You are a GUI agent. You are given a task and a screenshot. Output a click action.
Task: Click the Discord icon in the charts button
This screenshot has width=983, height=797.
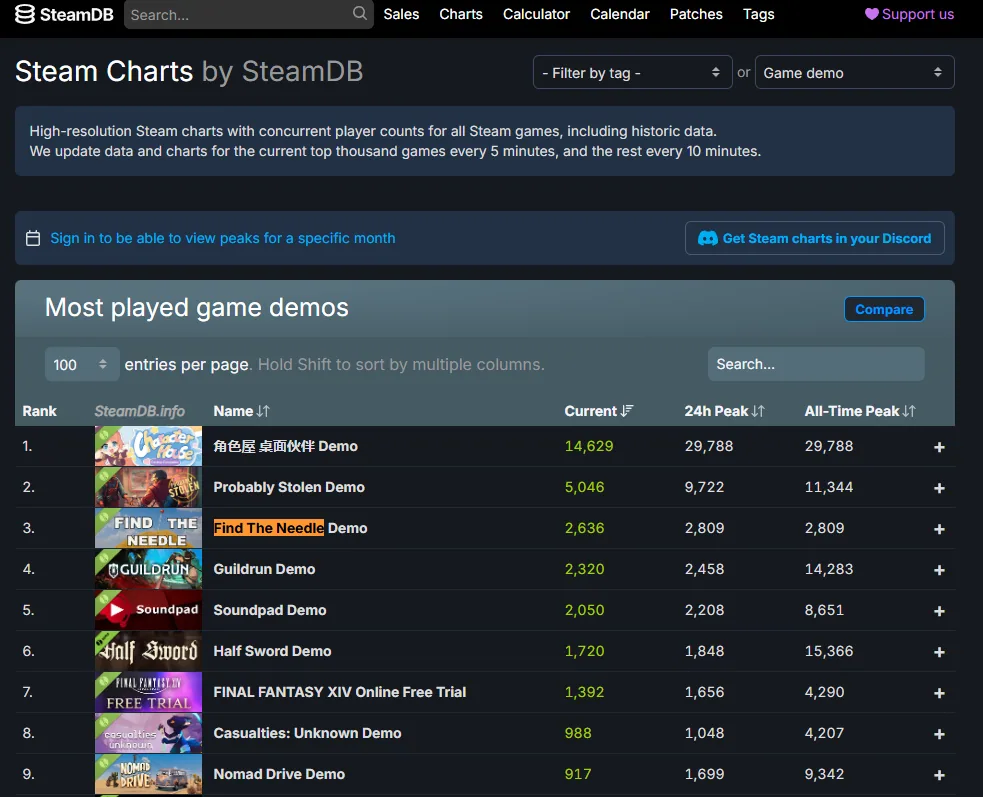(708, 238)
